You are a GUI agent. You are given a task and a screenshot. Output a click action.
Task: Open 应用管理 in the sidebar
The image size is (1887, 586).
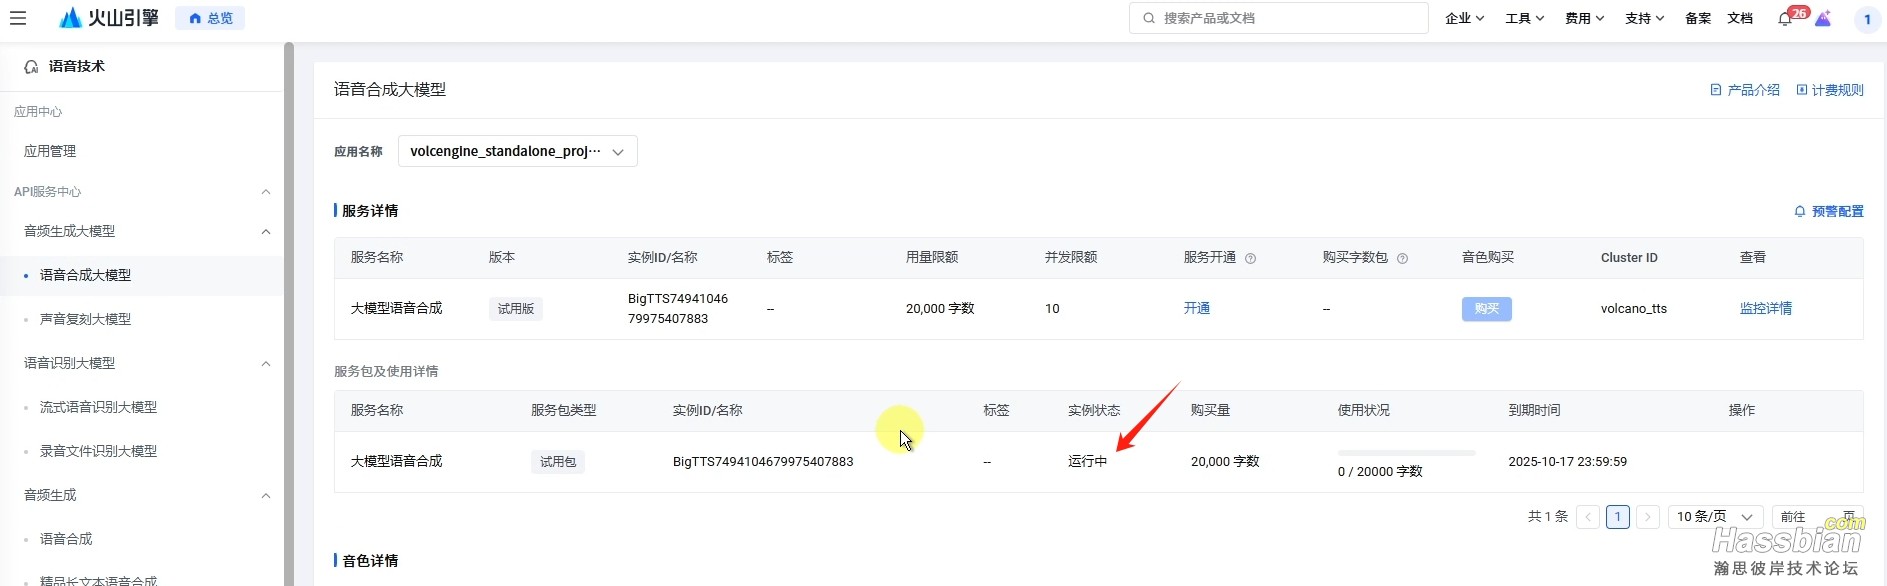pyautogui.click(x=50, y=151)
